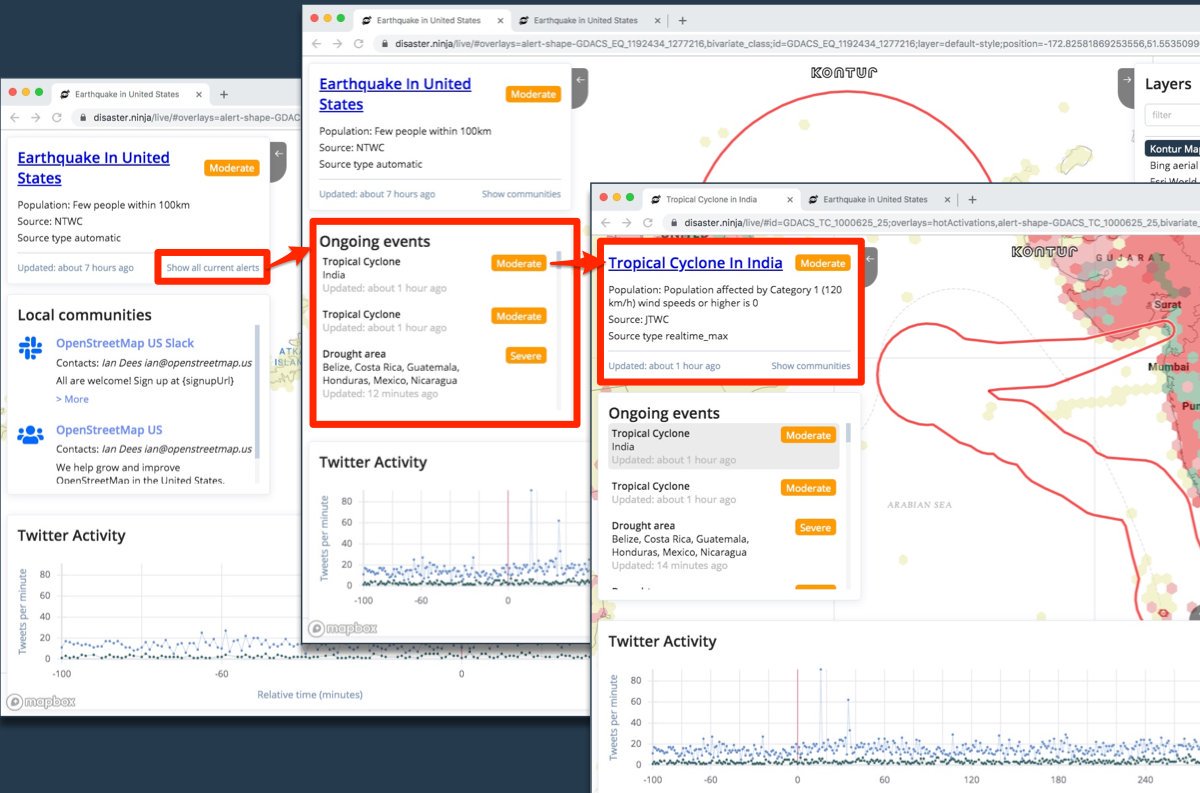This screenshot has width=1200, height=793.
Task: Select Bing aerial layer in Layers panel
Action: click(x=1174, y=166)
